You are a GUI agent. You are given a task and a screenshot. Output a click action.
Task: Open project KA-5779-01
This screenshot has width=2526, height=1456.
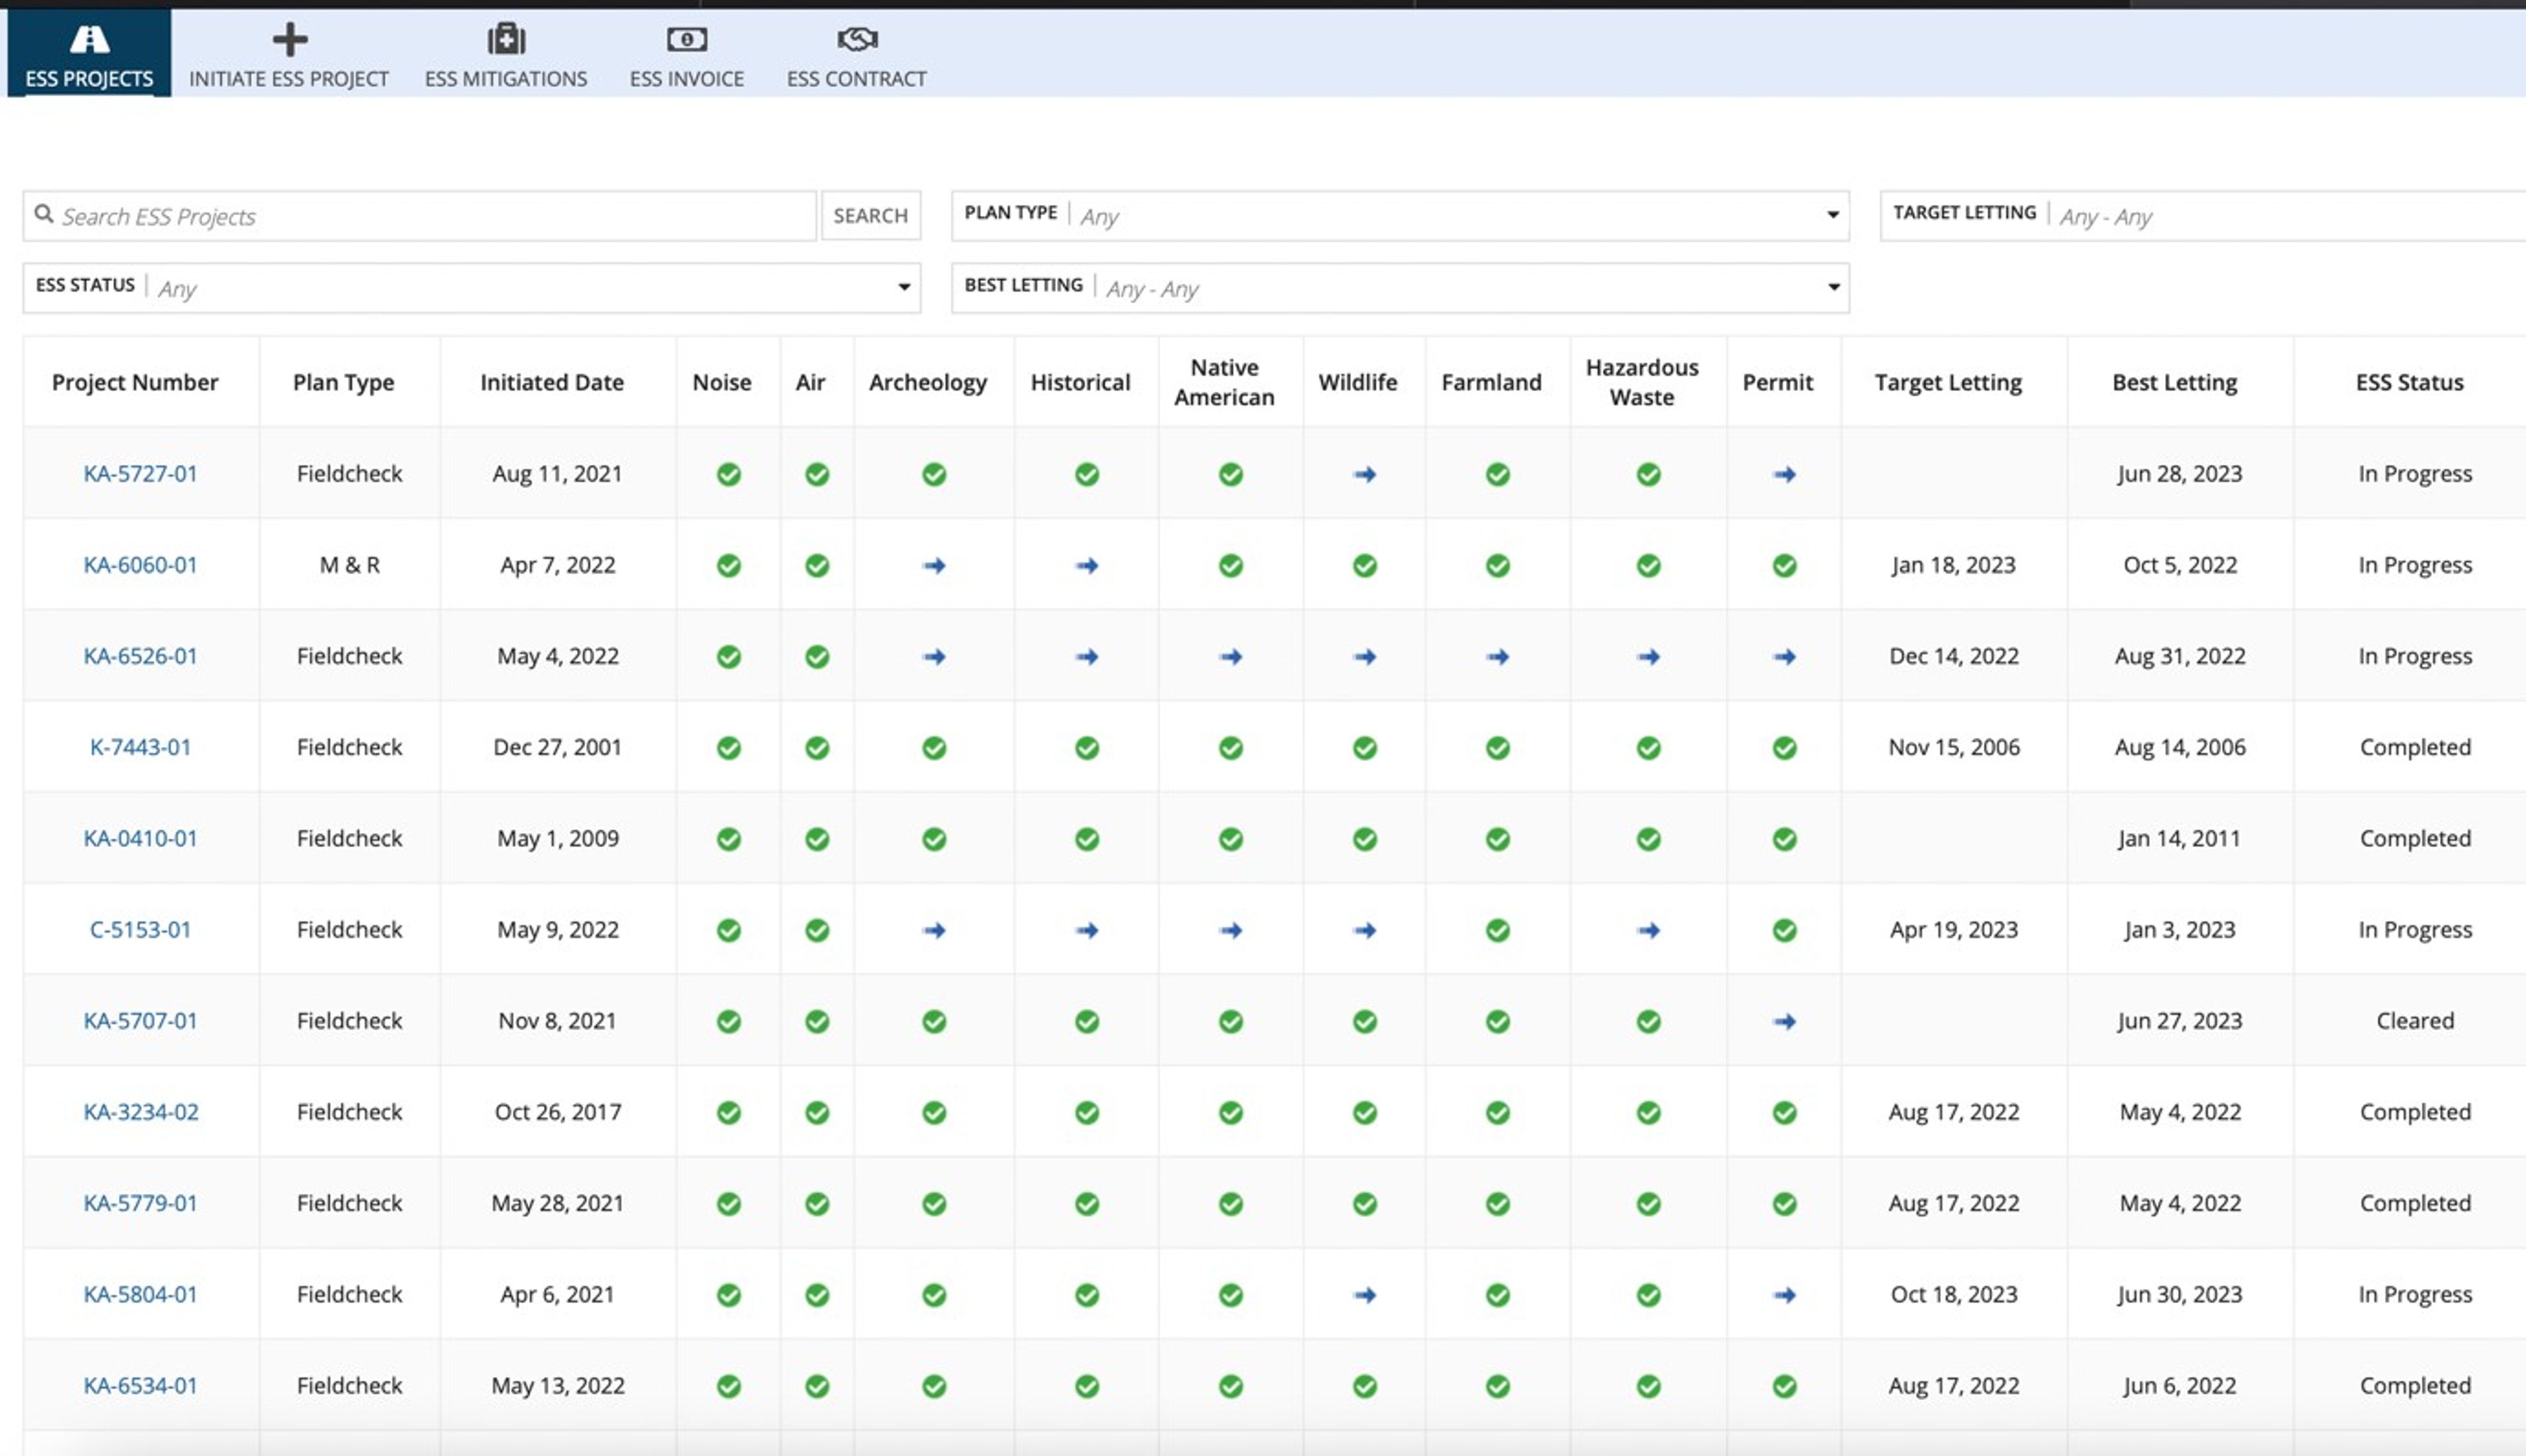[140, 1203]
